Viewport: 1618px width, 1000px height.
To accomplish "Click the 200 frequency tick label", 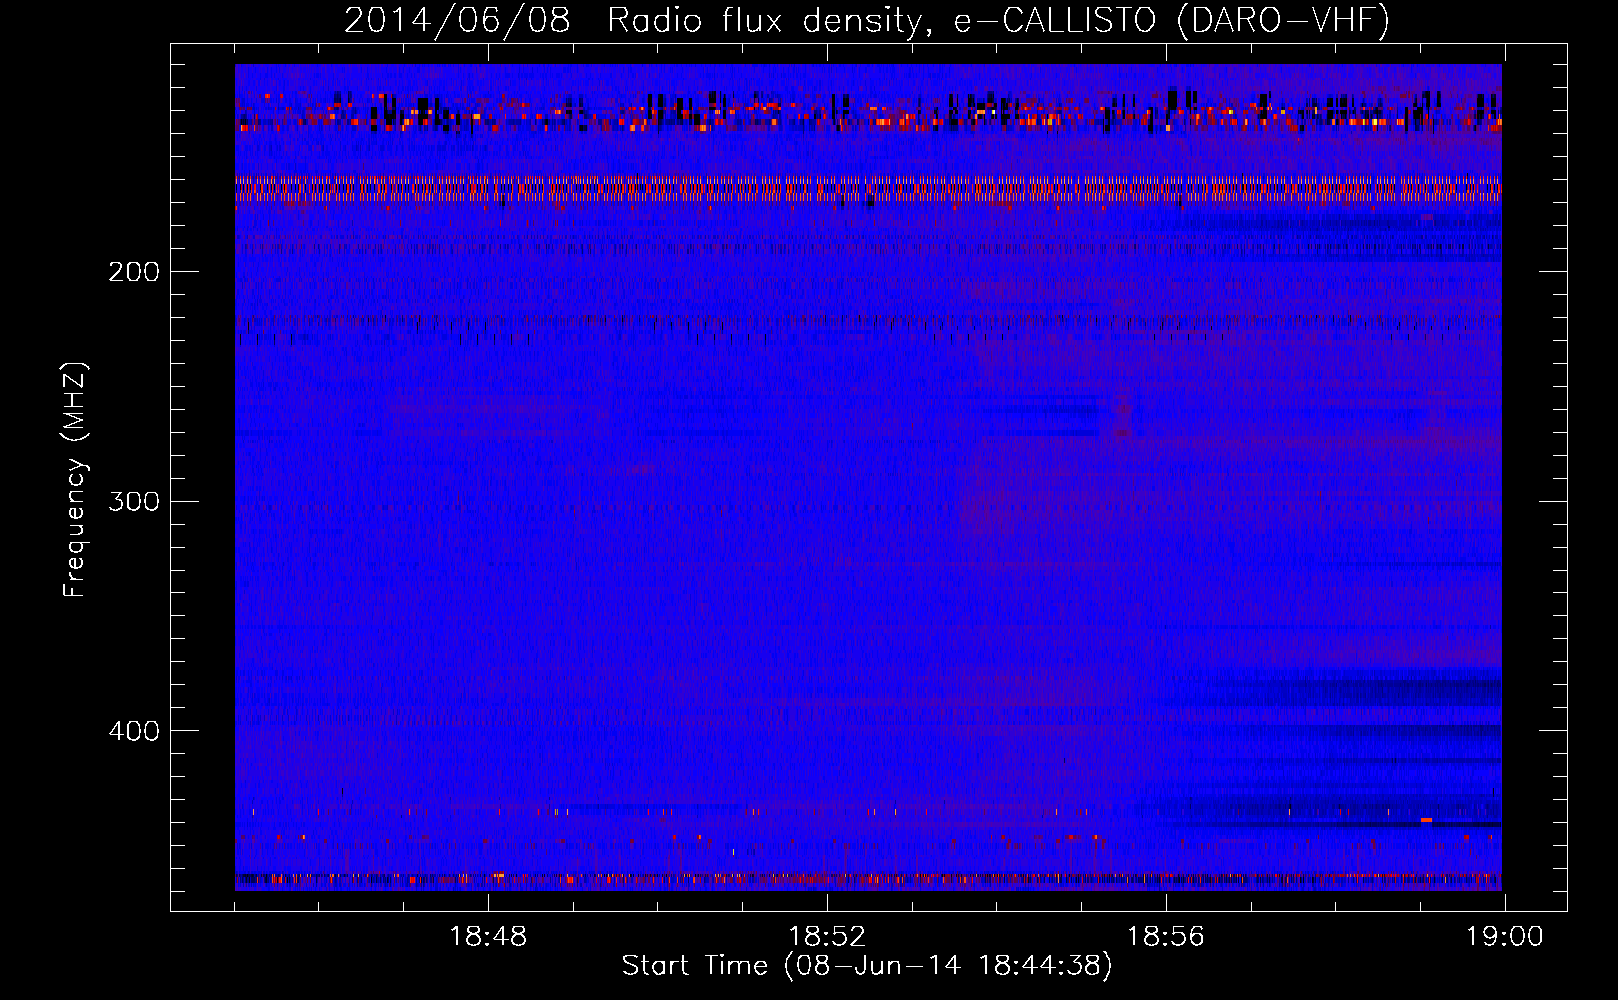I will (134, 272).
